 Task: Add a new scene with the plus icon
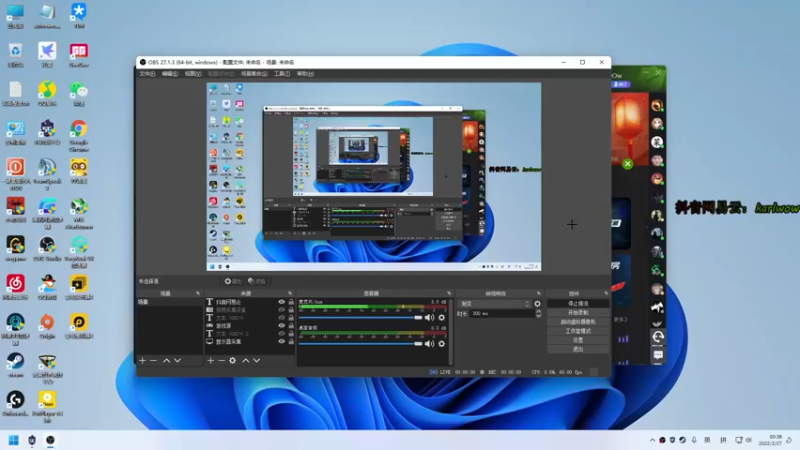pyautogui.click(x=142, y=360)
